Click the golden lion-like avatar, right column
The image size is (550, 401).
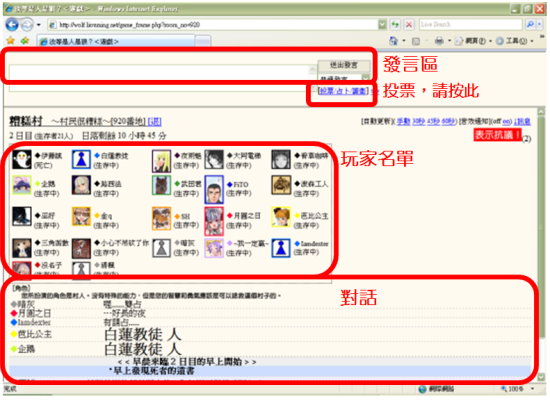pos(281,185)
